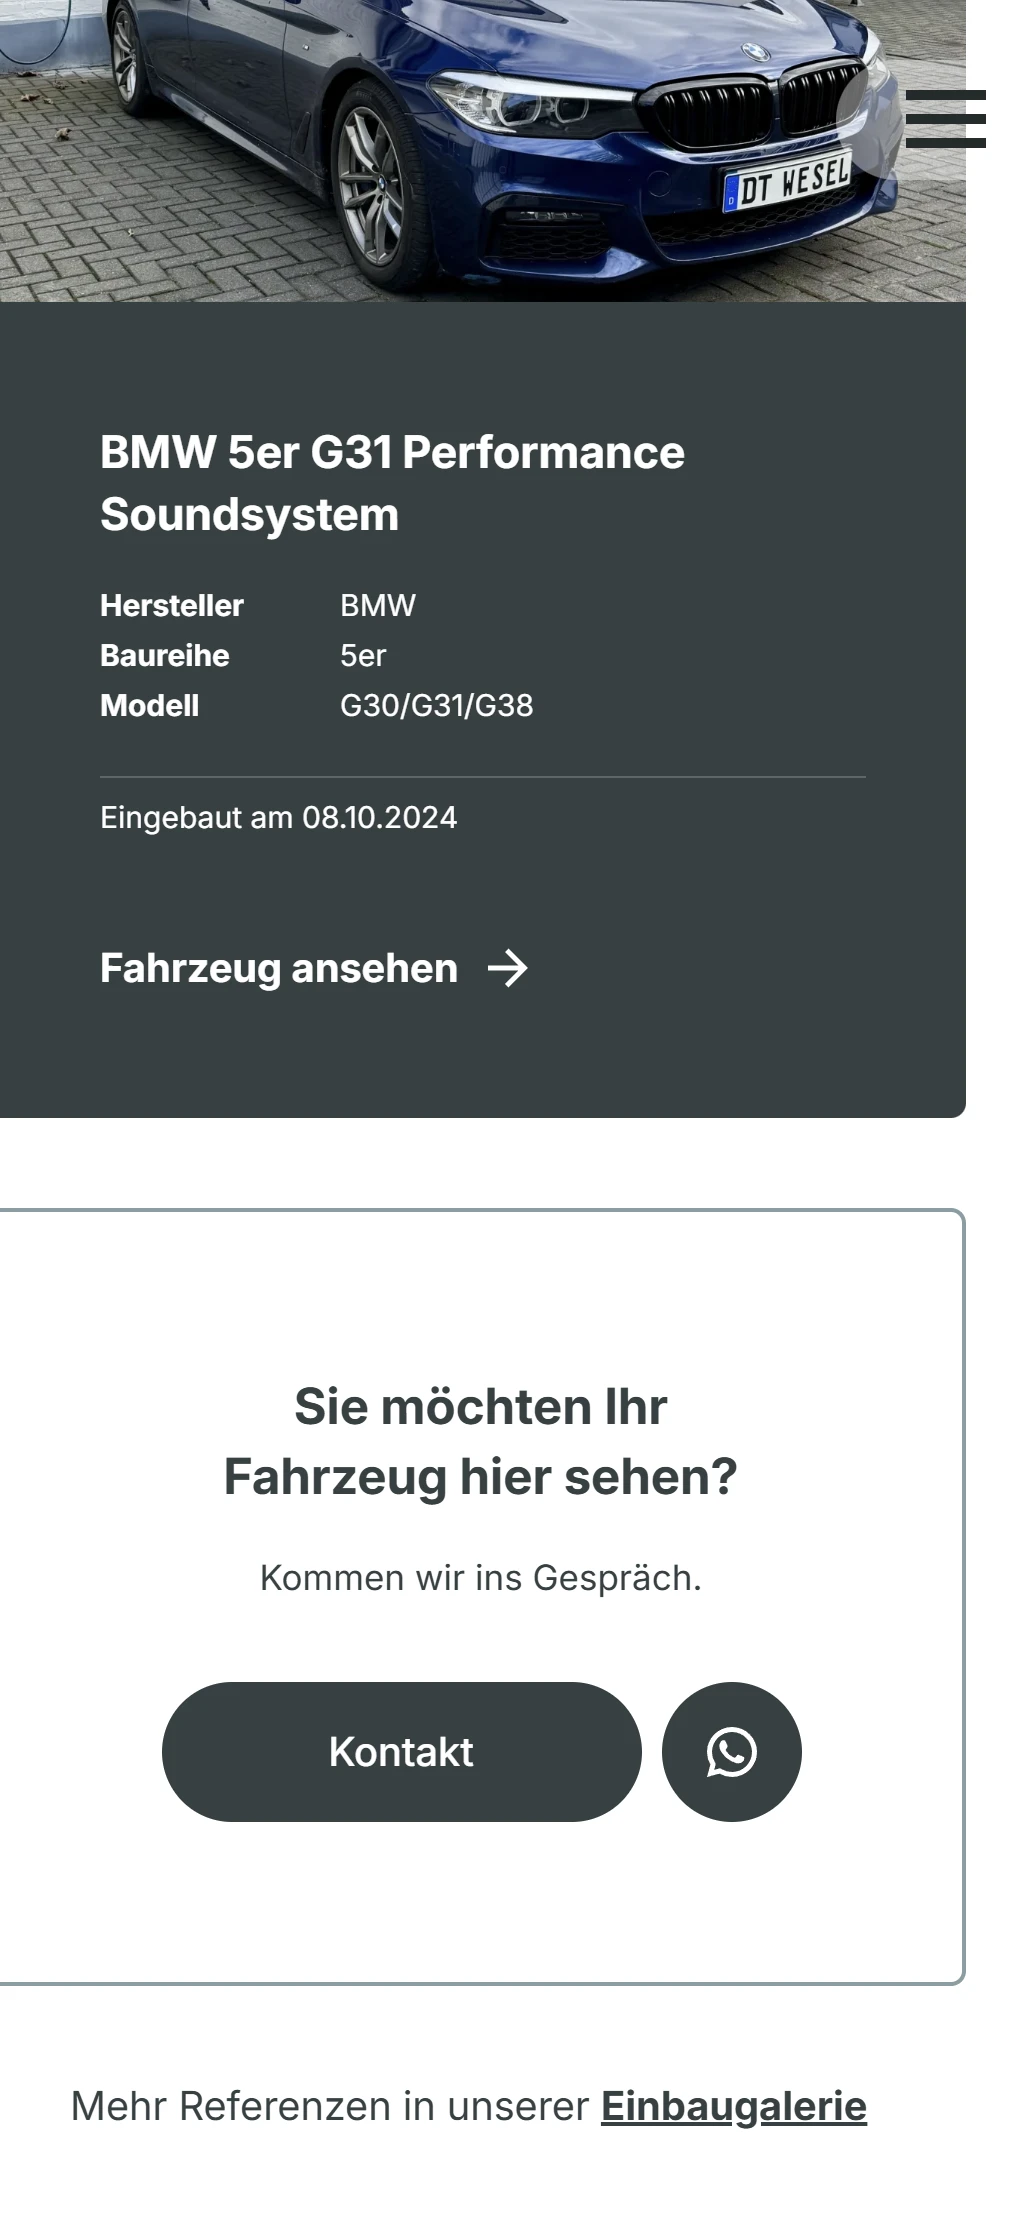Click the blue BMW car photo

point(483,150)
